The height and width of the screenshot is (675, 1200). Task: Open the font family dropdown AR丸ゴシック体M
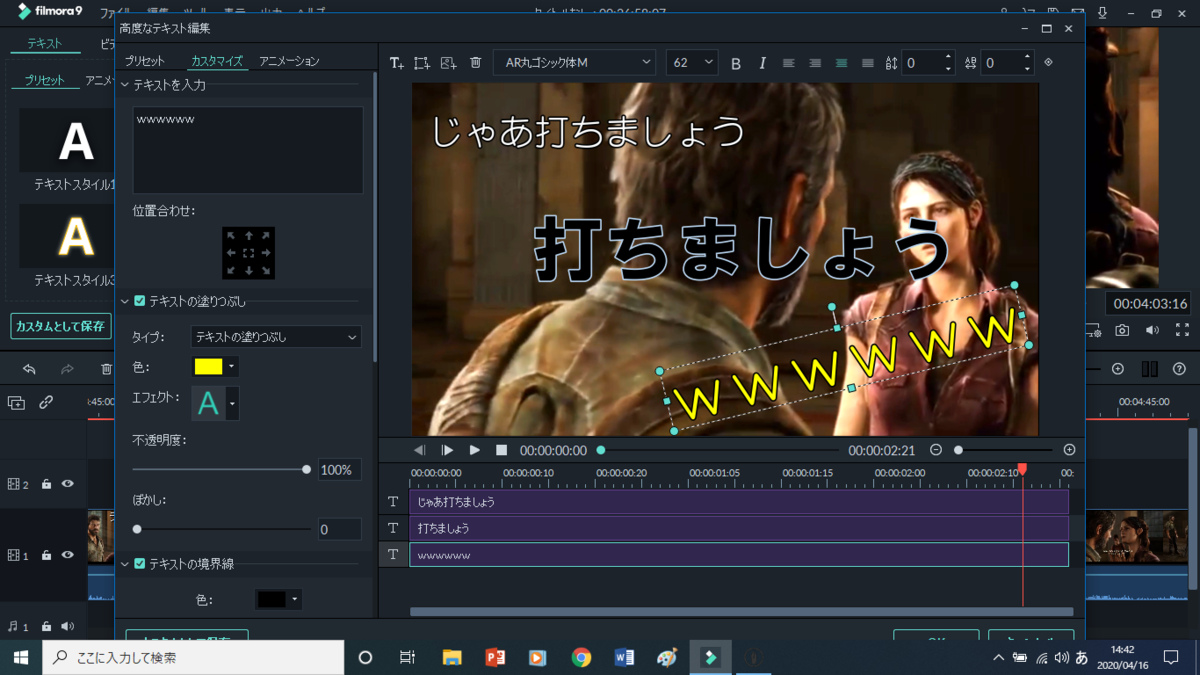click(574, 62)
